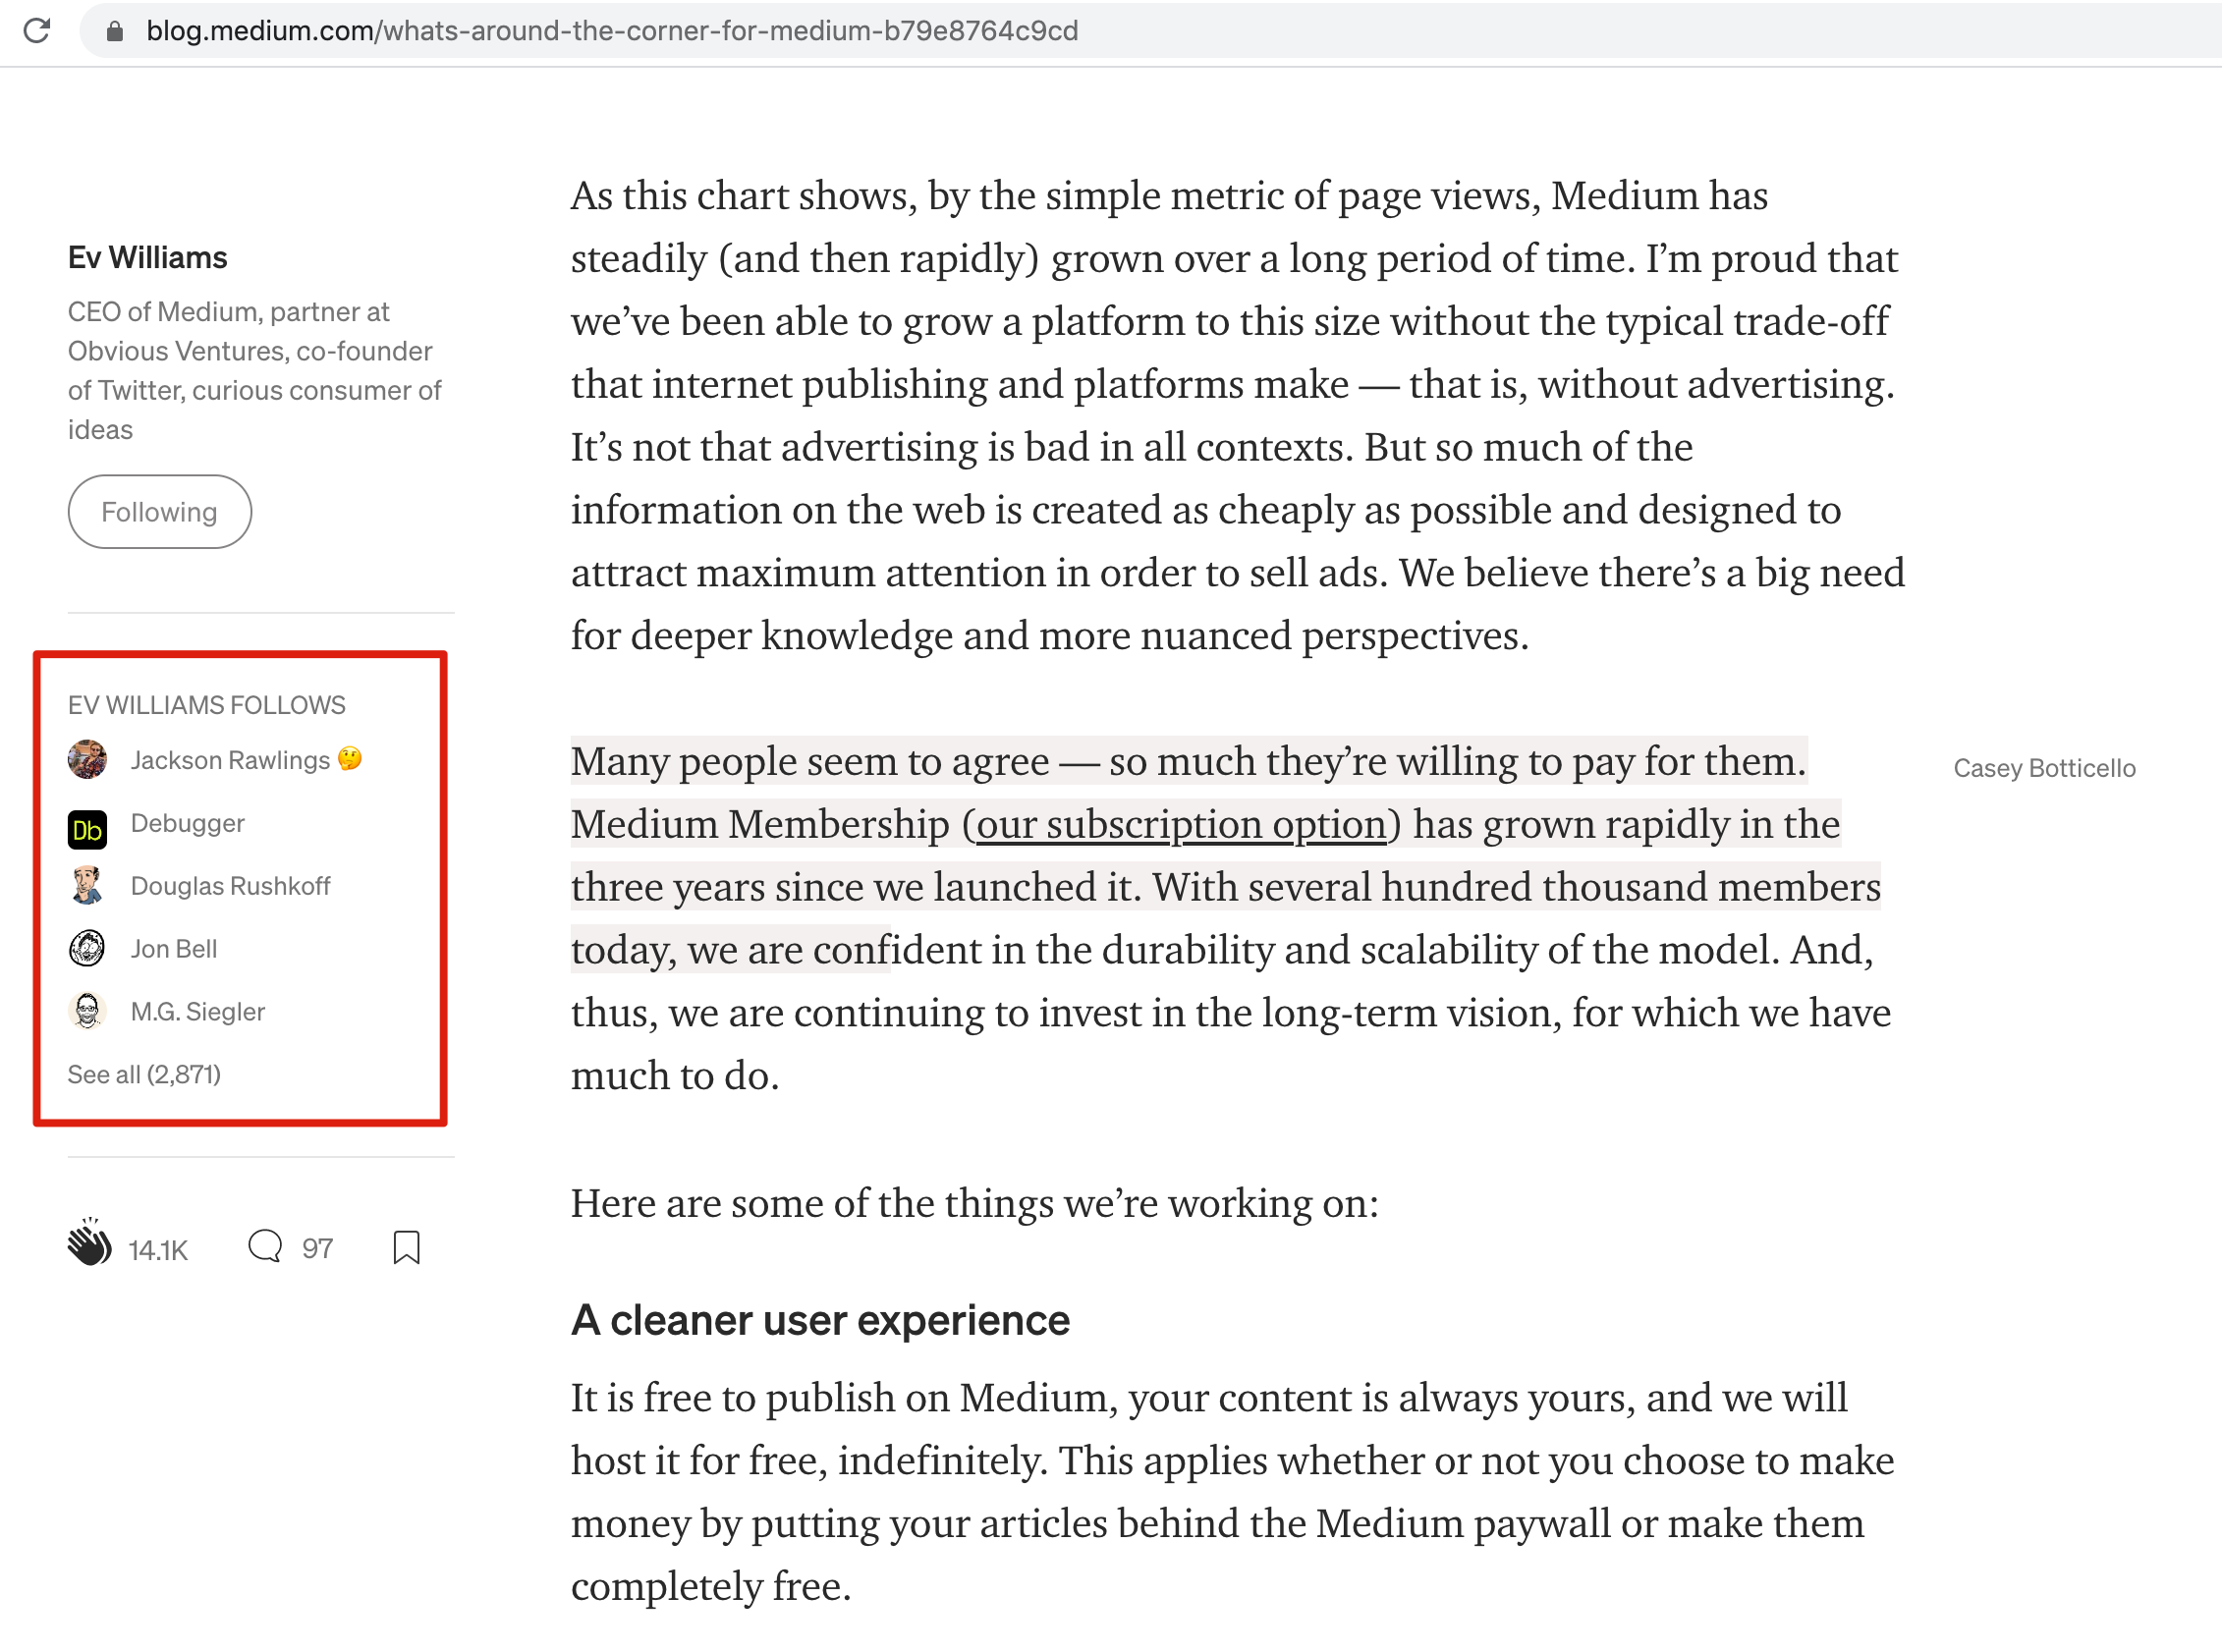Open the Debugger publication logo

coord(87,829)
